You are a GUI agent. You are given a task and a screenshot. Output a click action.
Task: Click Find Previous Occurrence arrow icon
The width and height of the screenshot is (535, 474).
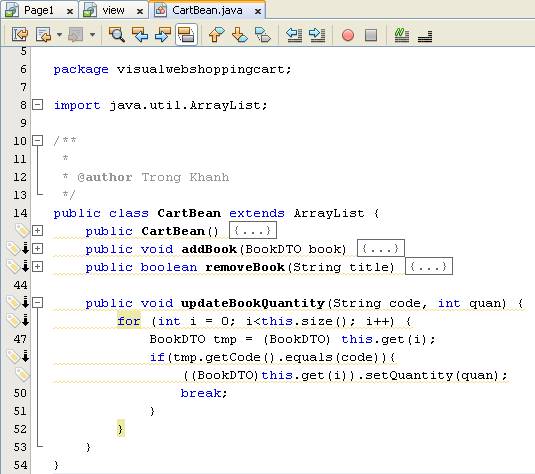click(x=140, y=34)
